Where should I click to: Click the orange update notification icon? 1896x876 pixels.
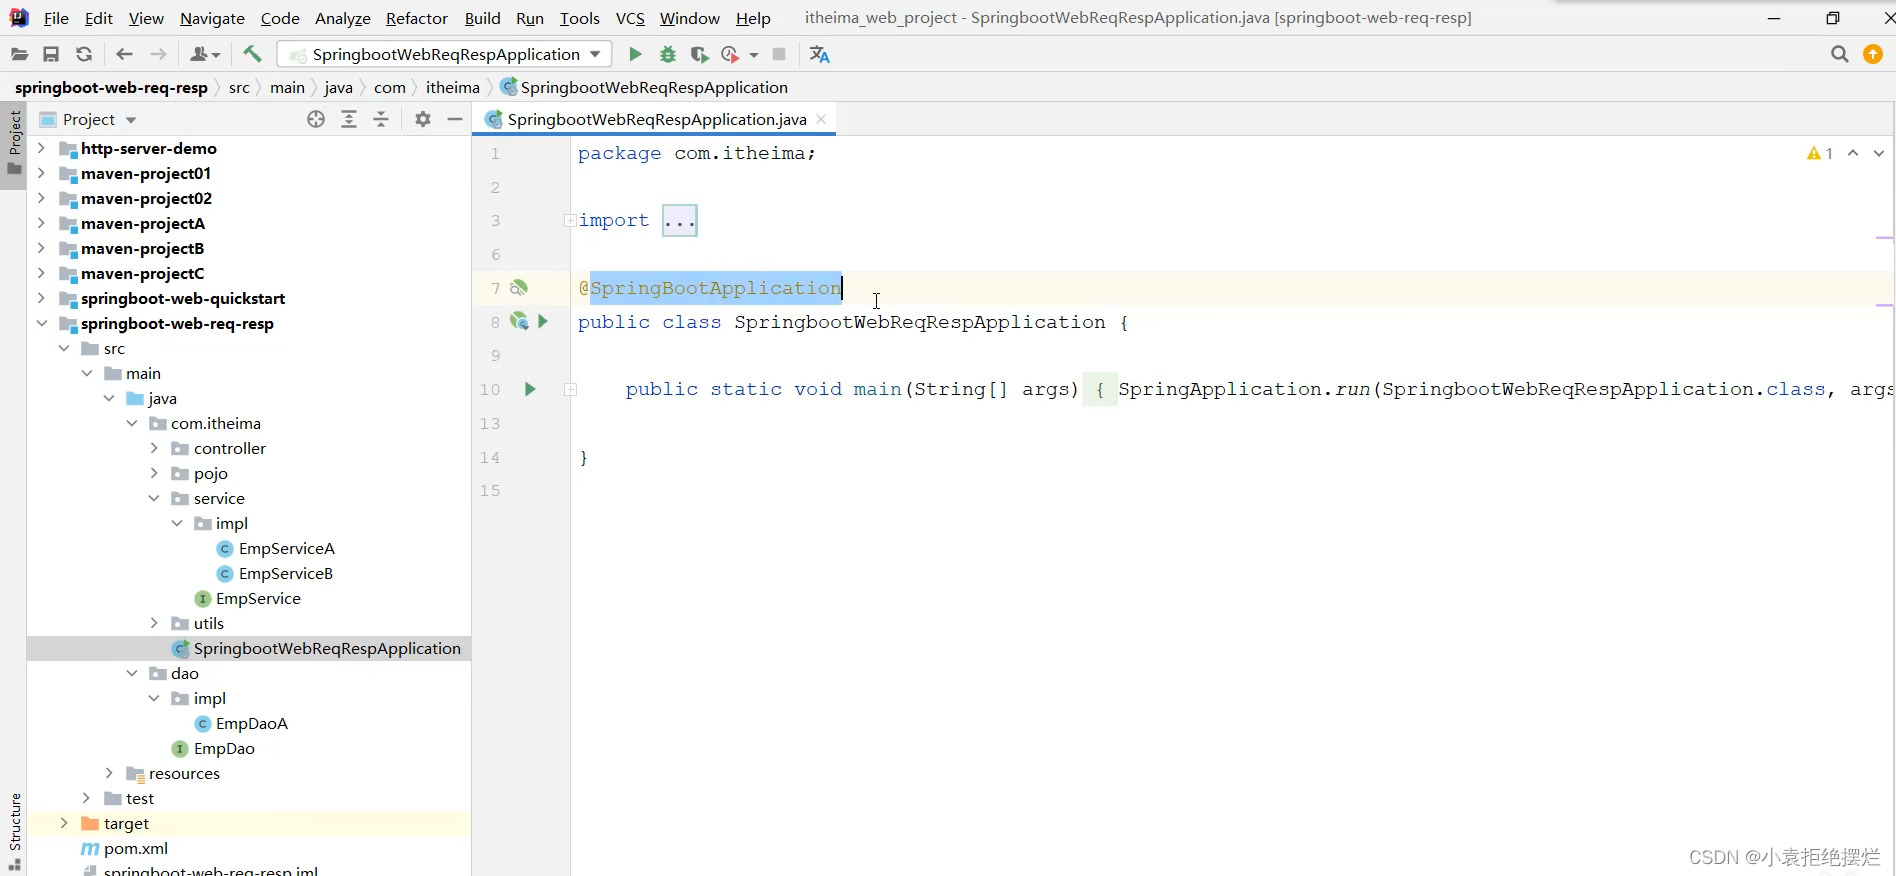1873,54
